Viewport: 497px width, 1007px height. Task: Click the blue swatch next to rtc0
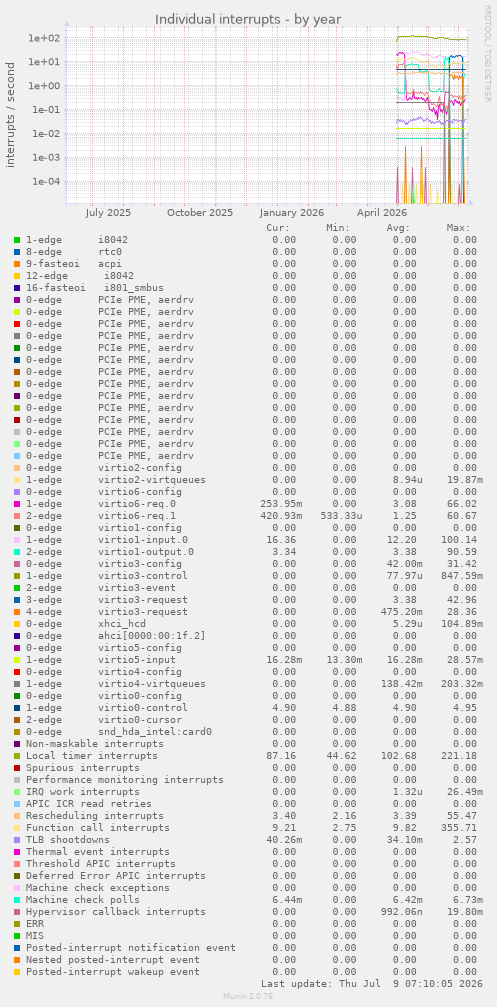[x=17, y=252]
